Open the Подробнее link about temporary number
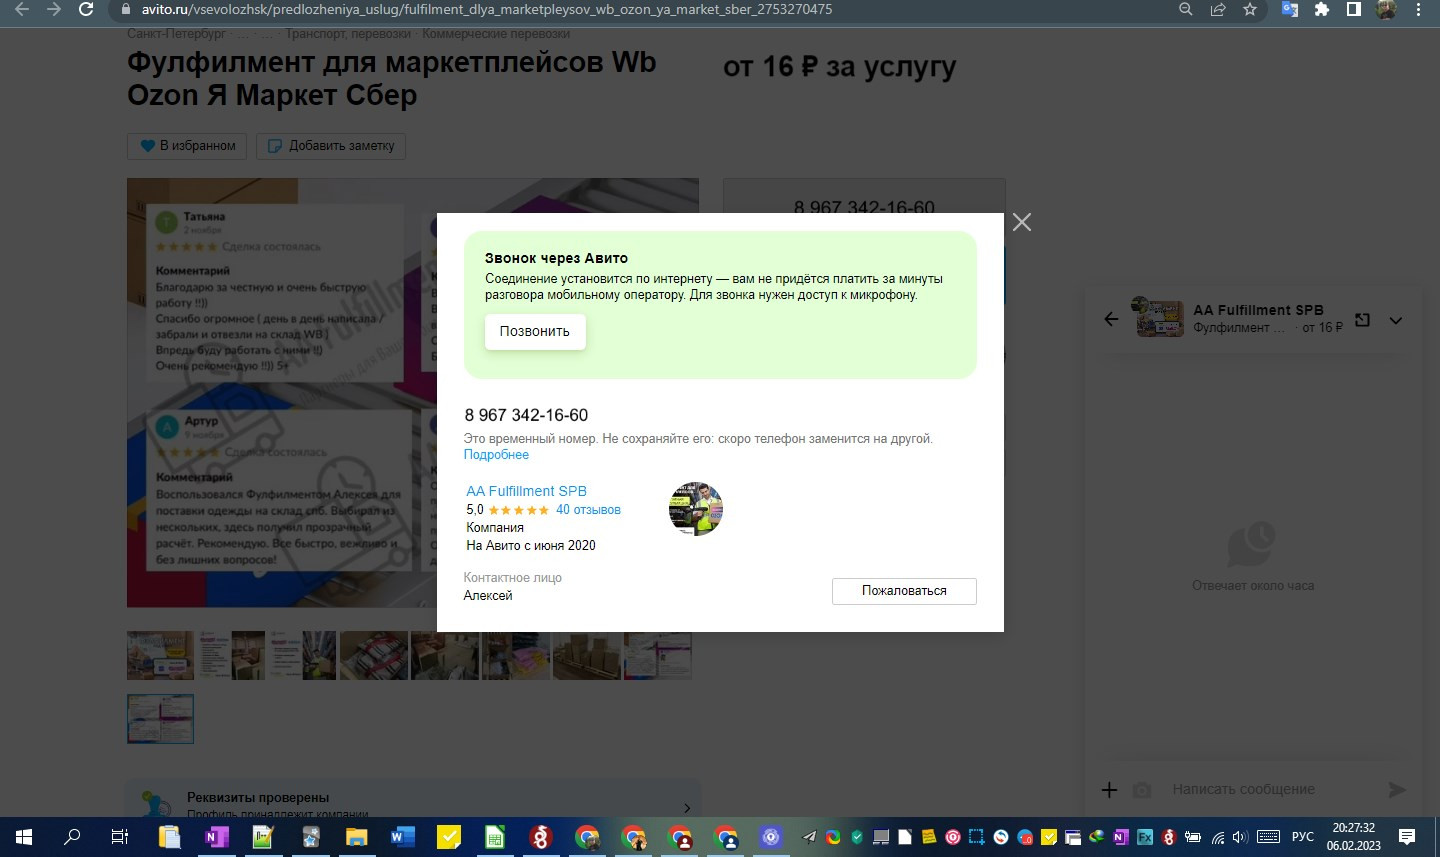The height and width of the screenshot is (857, 1440). (x=496, y=455)
